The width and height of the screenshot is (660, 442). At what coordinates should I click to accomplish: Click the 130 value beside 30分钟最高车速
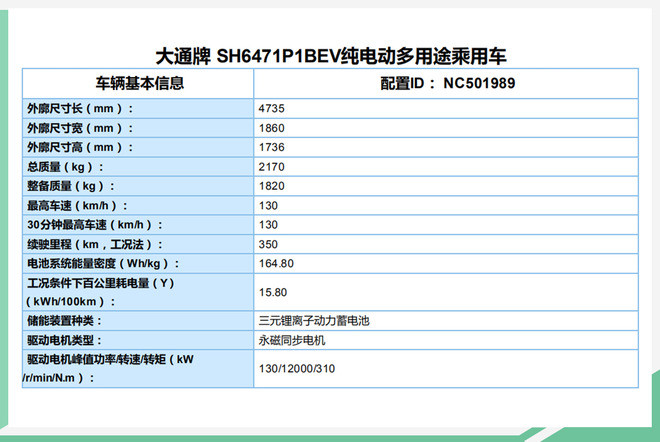point(268,225)
